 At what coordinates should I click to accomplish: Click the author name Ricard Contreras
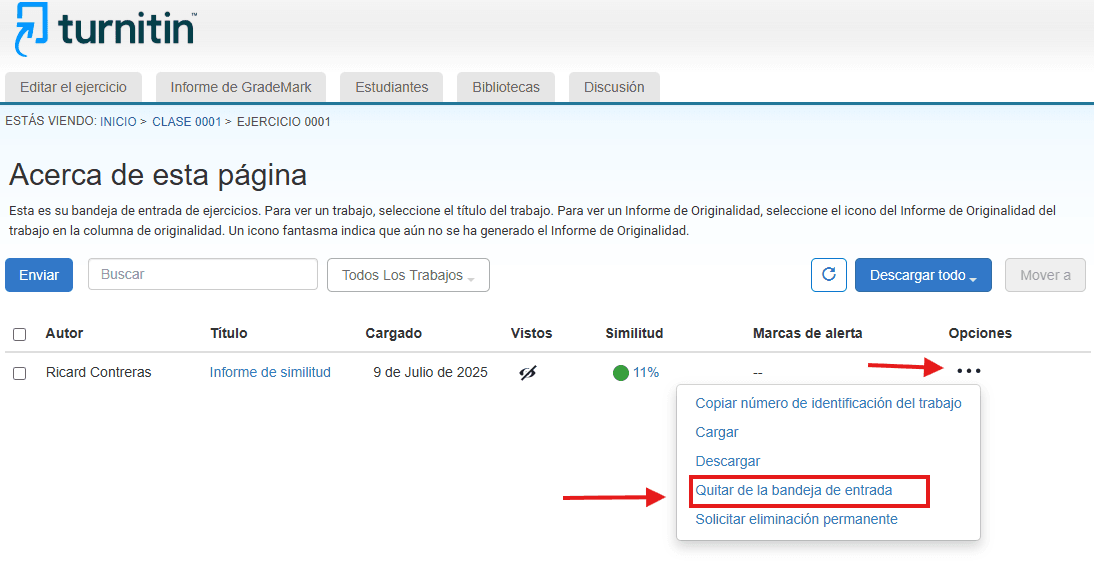coord(98,373)
